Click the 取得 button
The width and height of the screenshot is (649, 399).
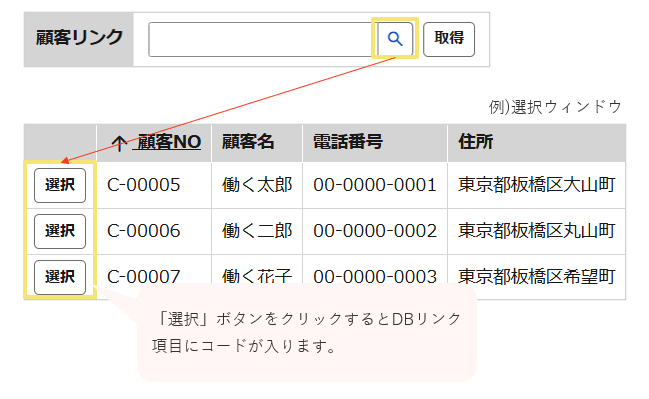[x=449, y=39]
